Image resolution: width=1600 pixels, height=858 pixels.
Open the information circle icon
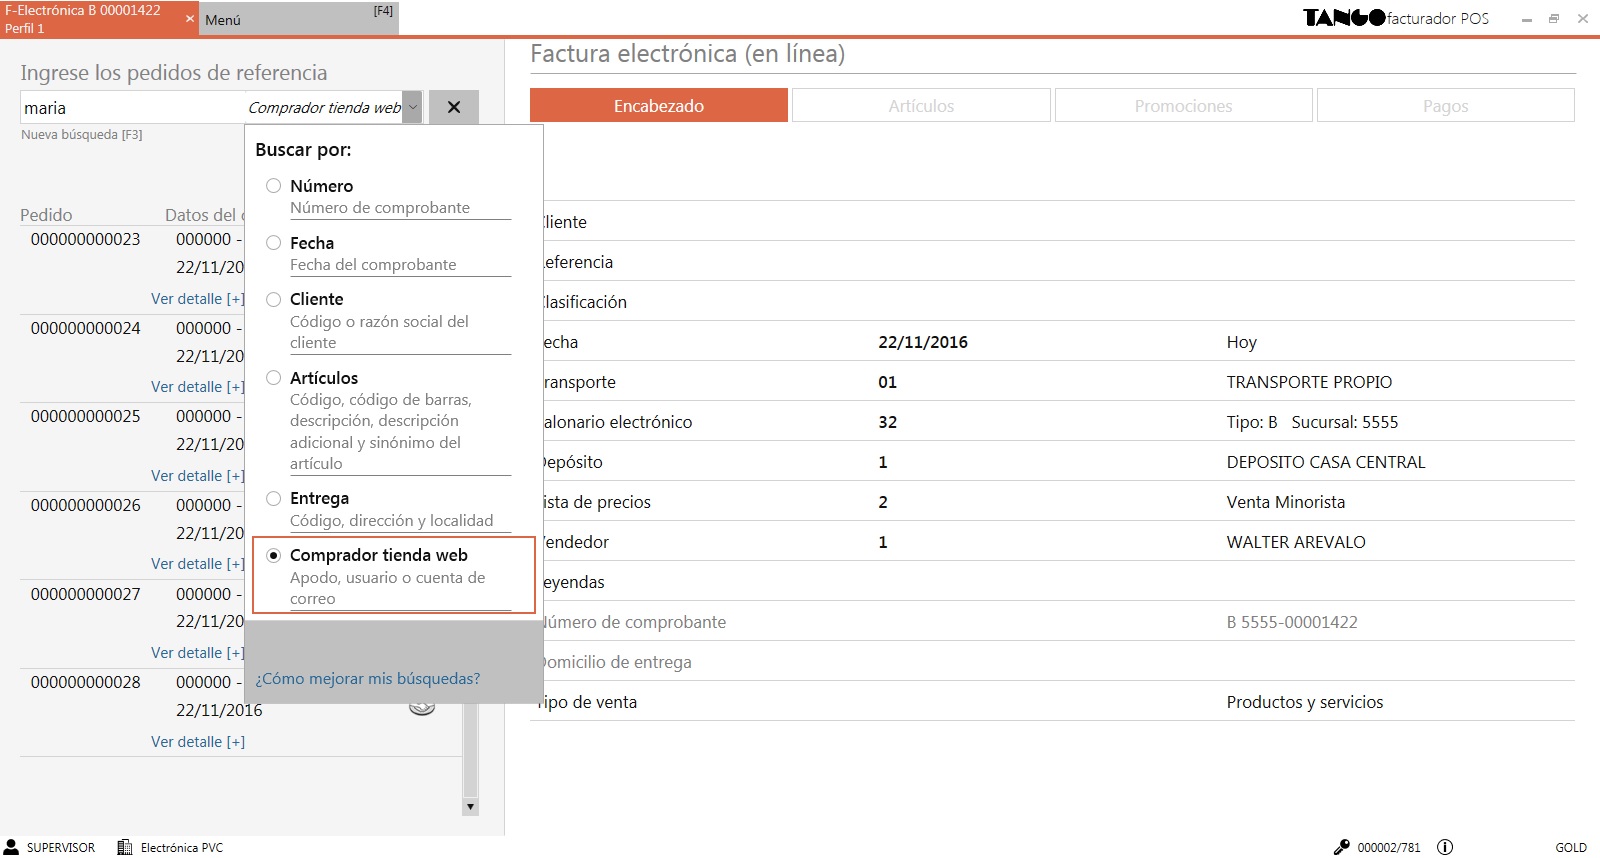pyautogui.click(x=1445, y=847)
